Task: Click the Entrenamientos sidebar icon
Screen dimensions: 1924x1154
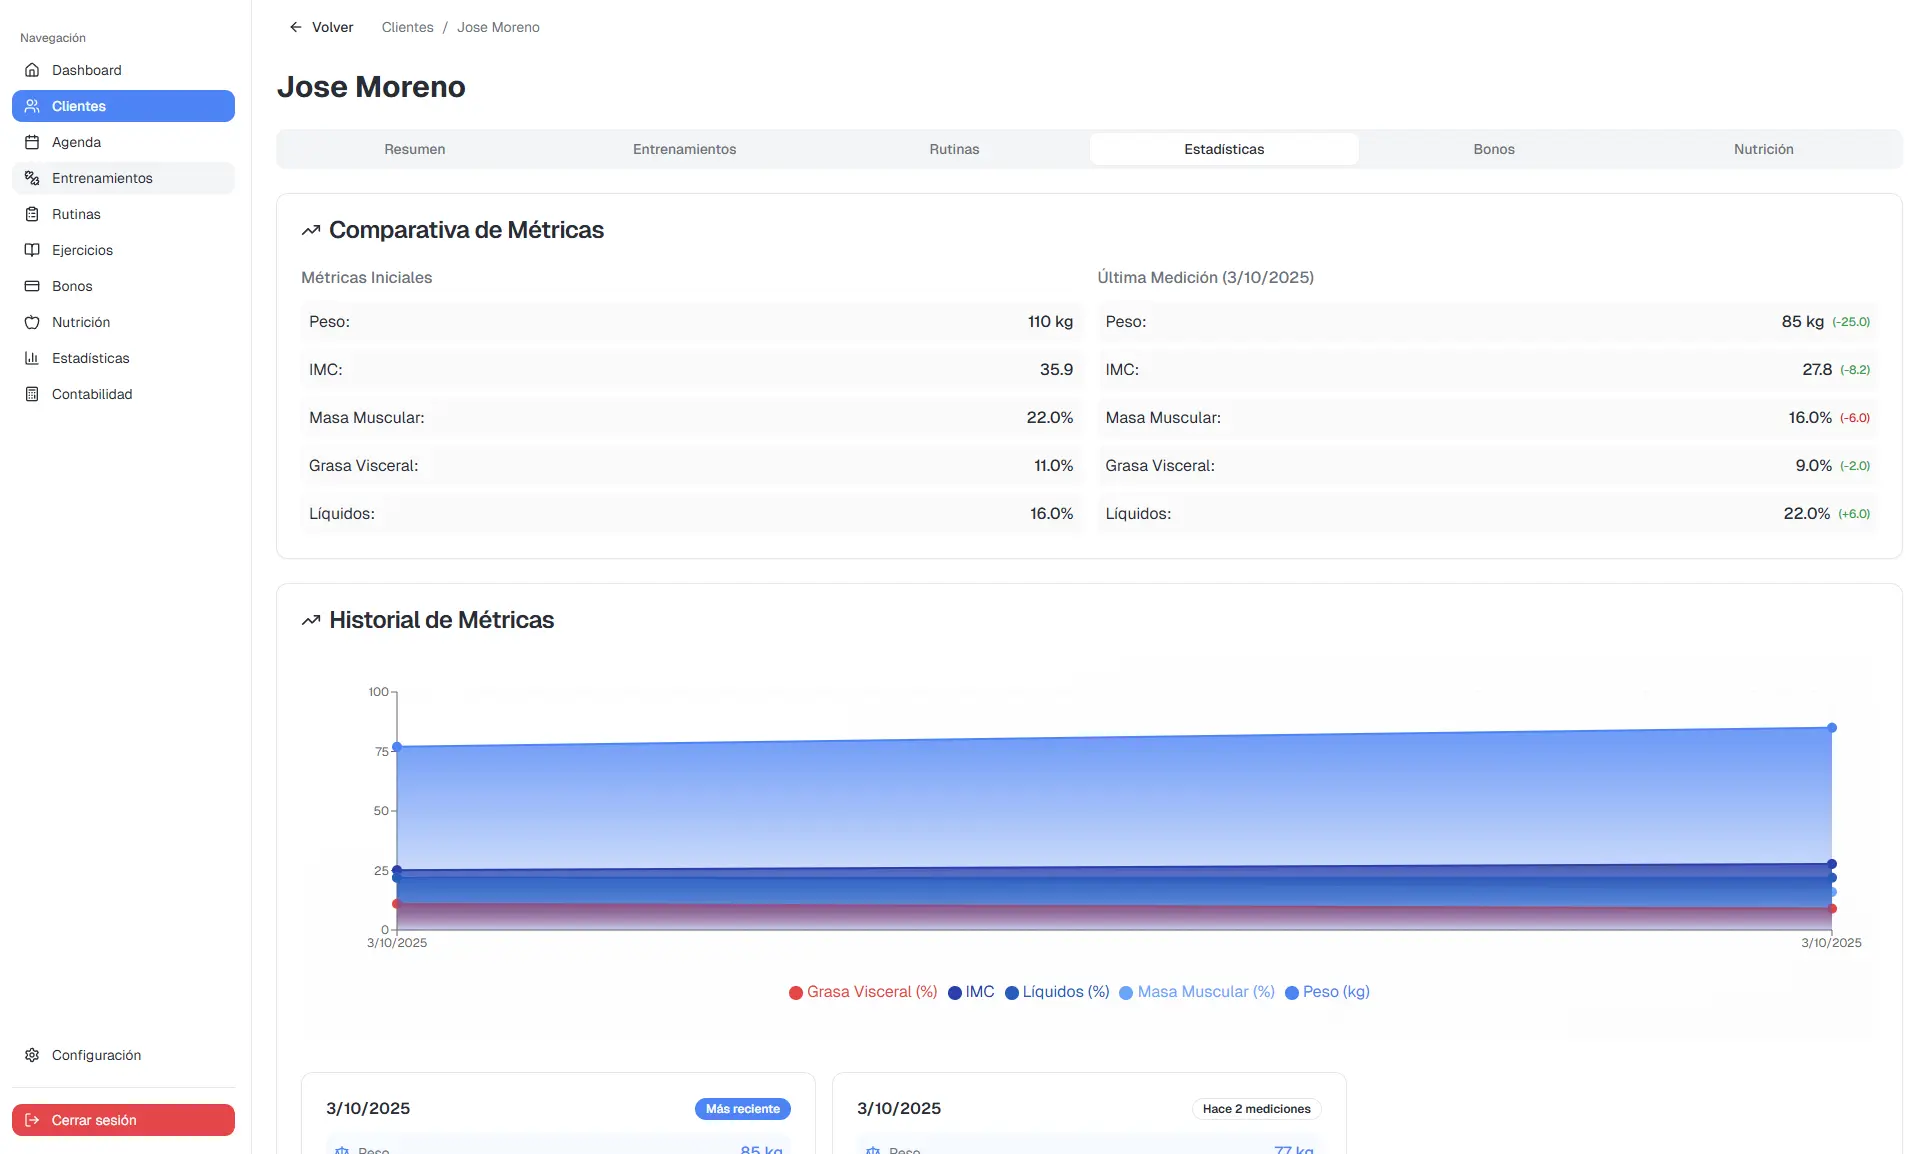Action: click(x=32, y=178)
